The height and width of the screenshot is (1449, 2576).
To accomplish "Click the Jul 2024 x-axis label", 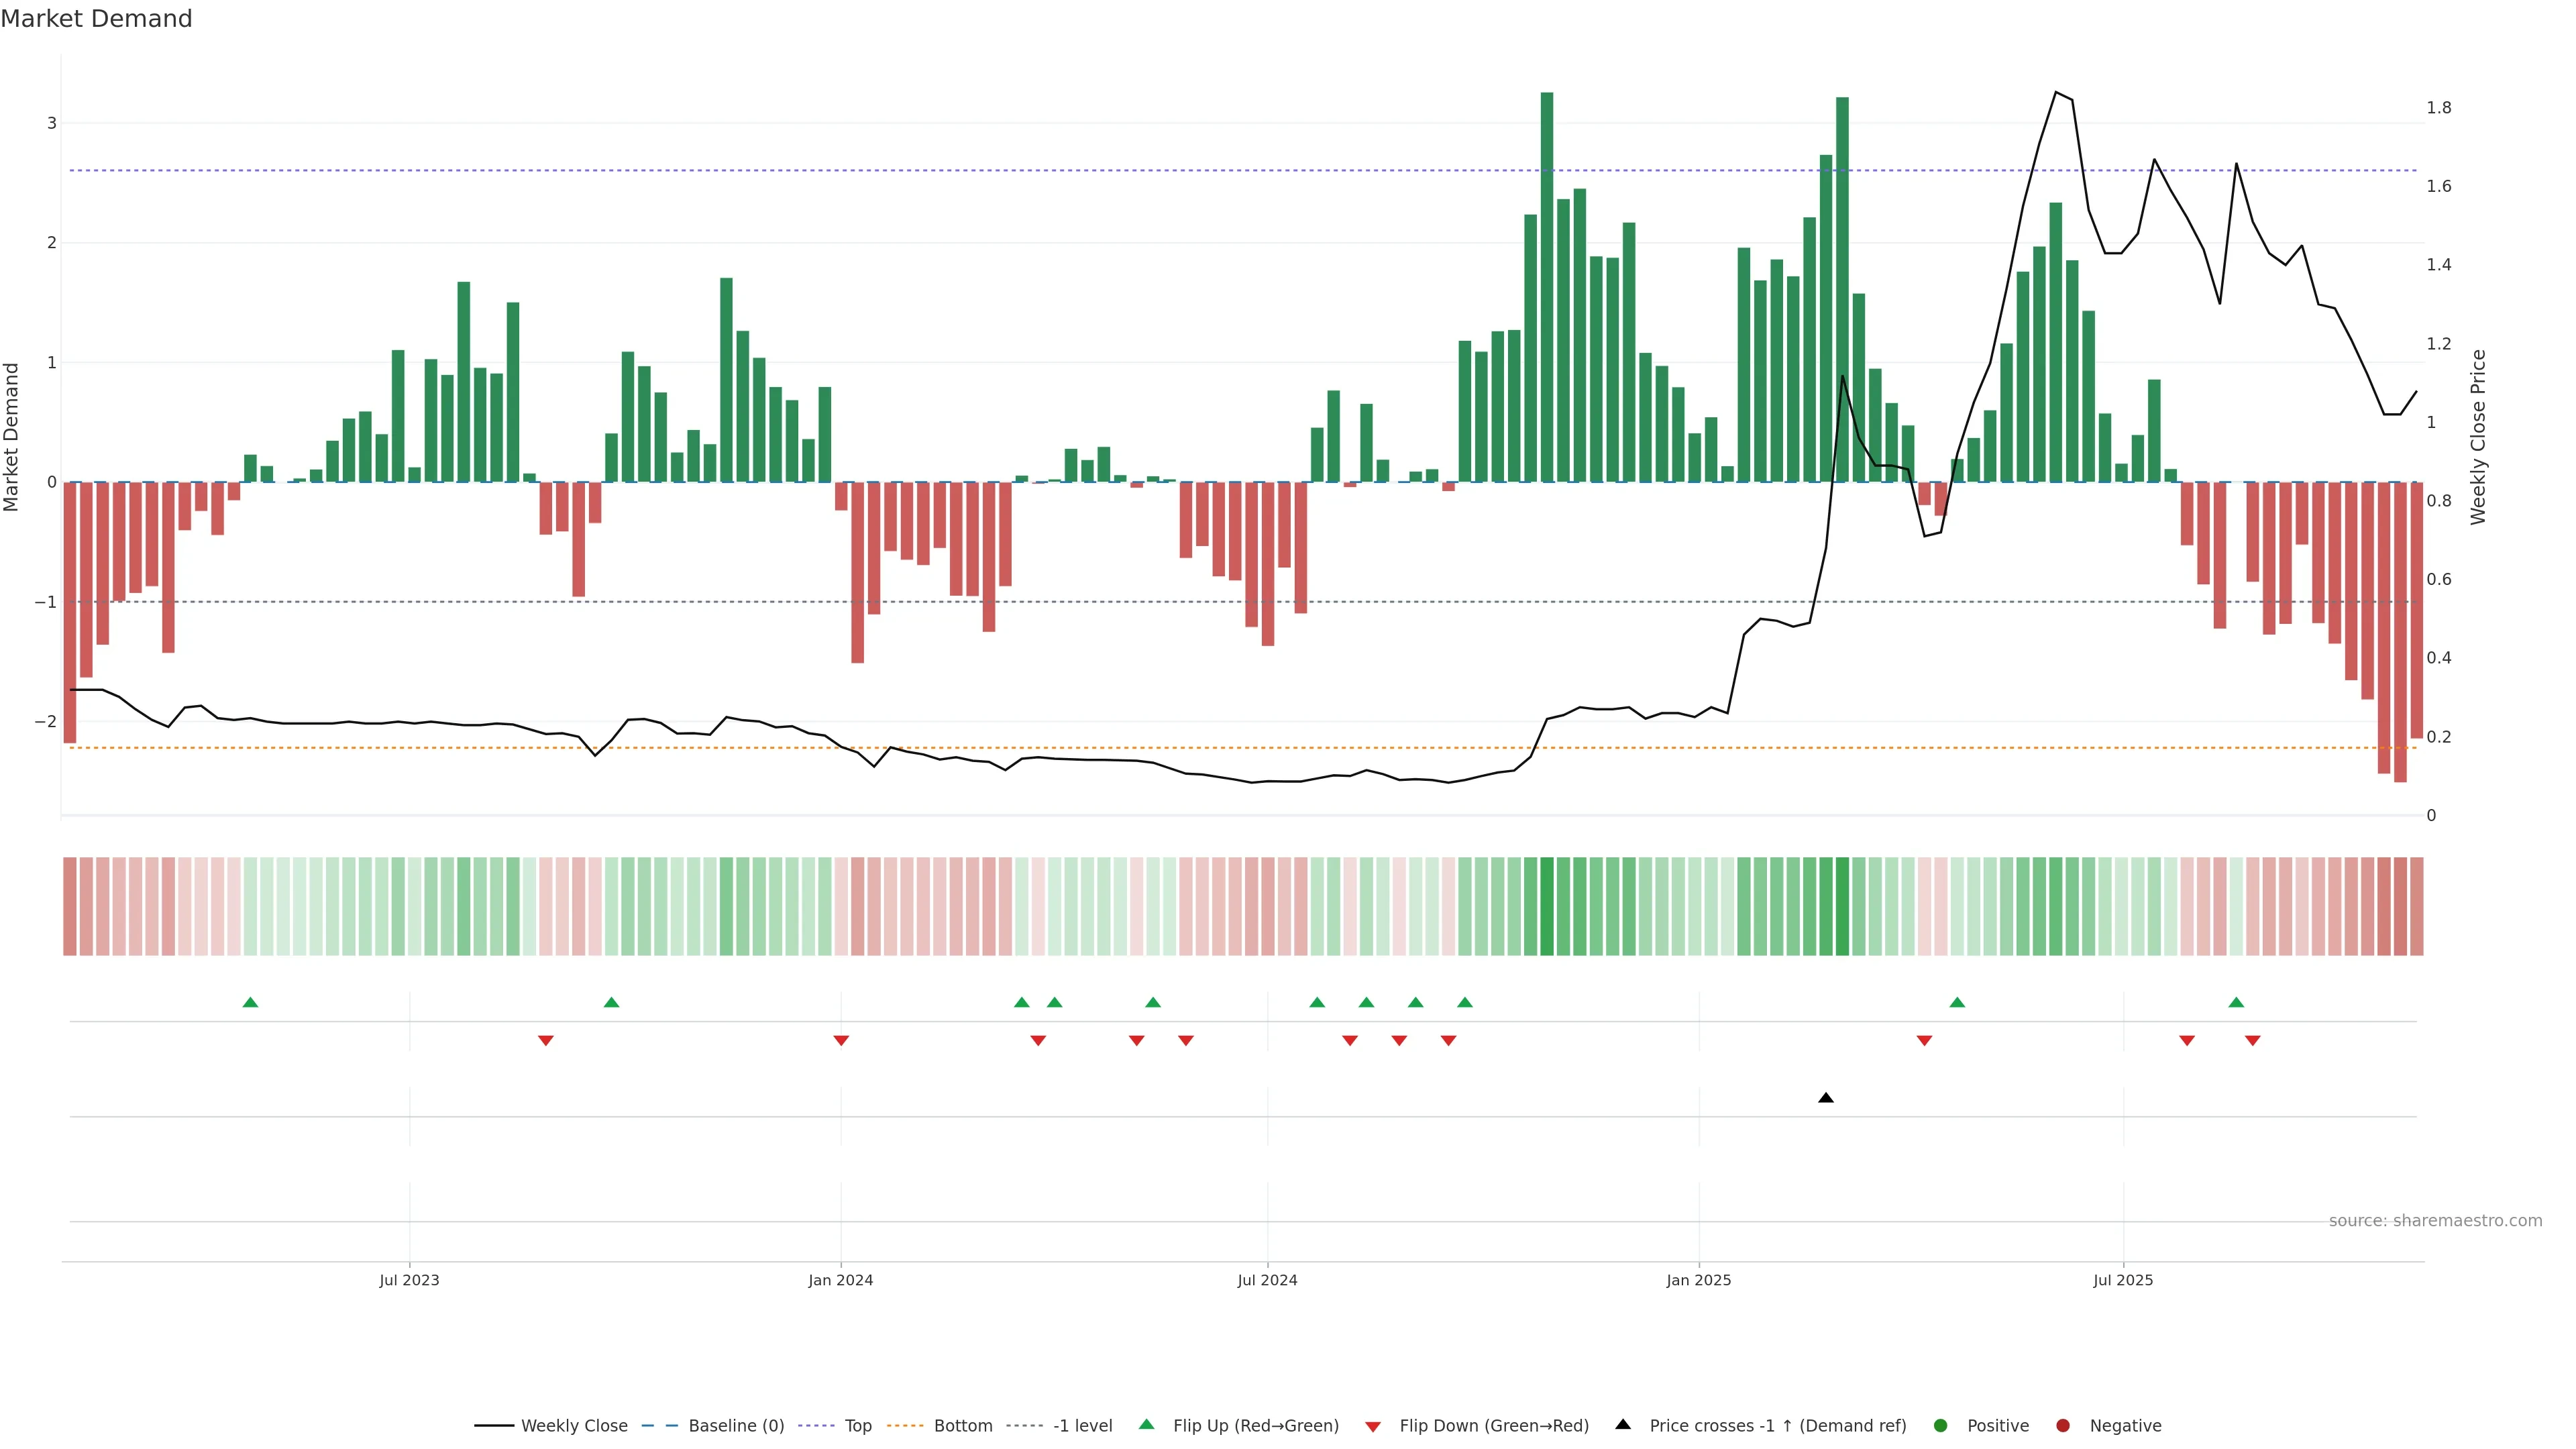I will click(1267, 1280).
